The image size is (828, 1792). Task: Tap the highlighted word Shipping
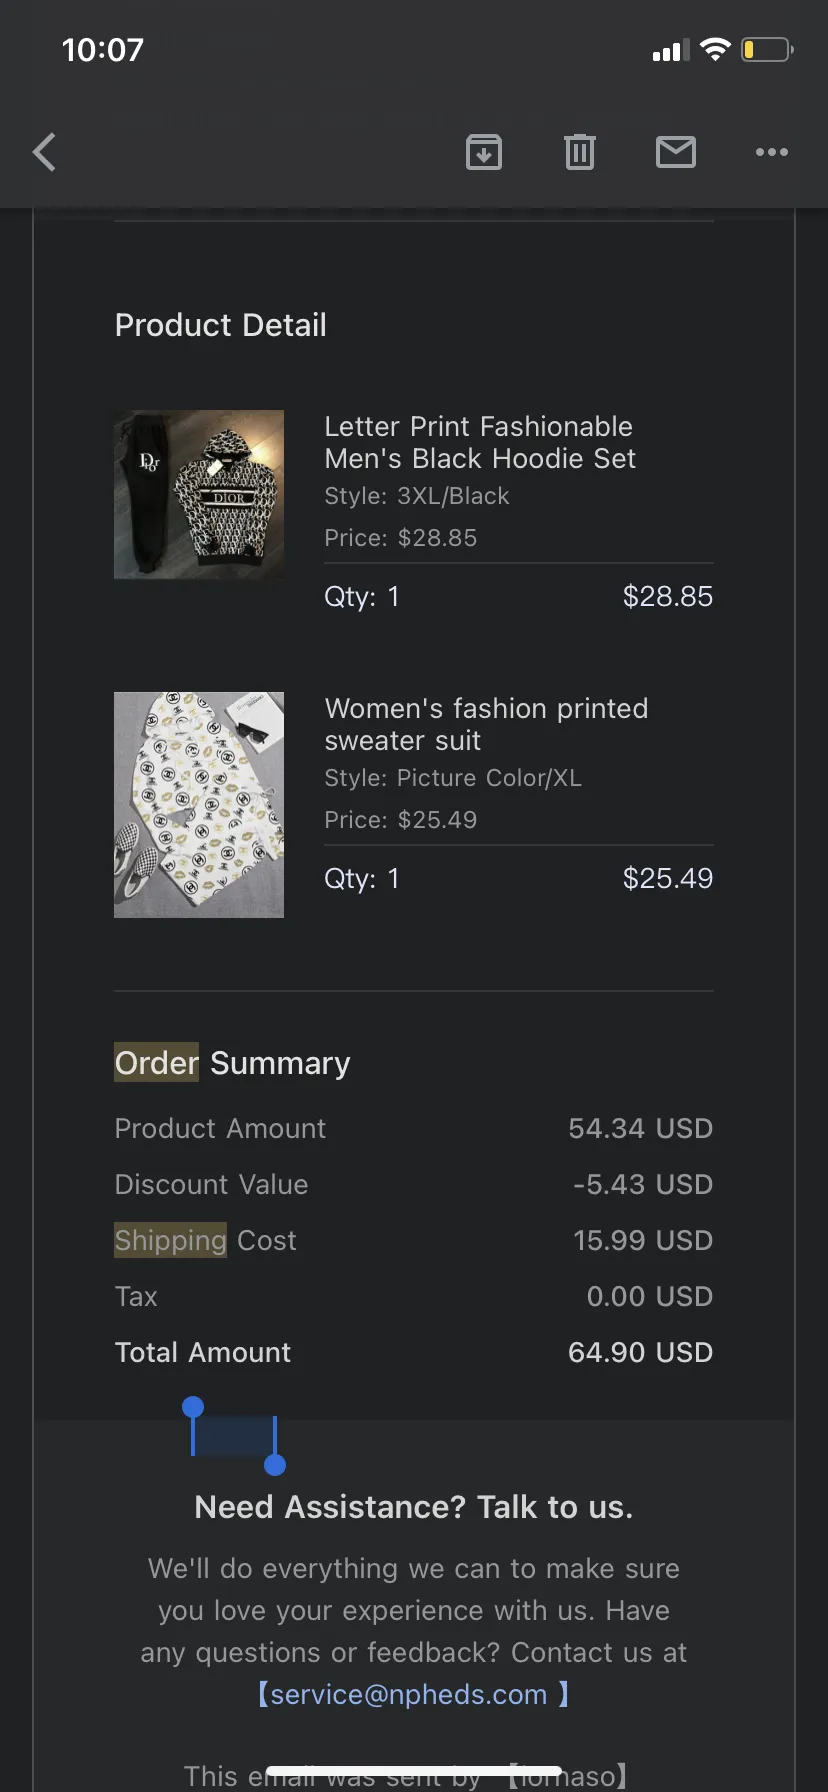(x=171, y=1240)
